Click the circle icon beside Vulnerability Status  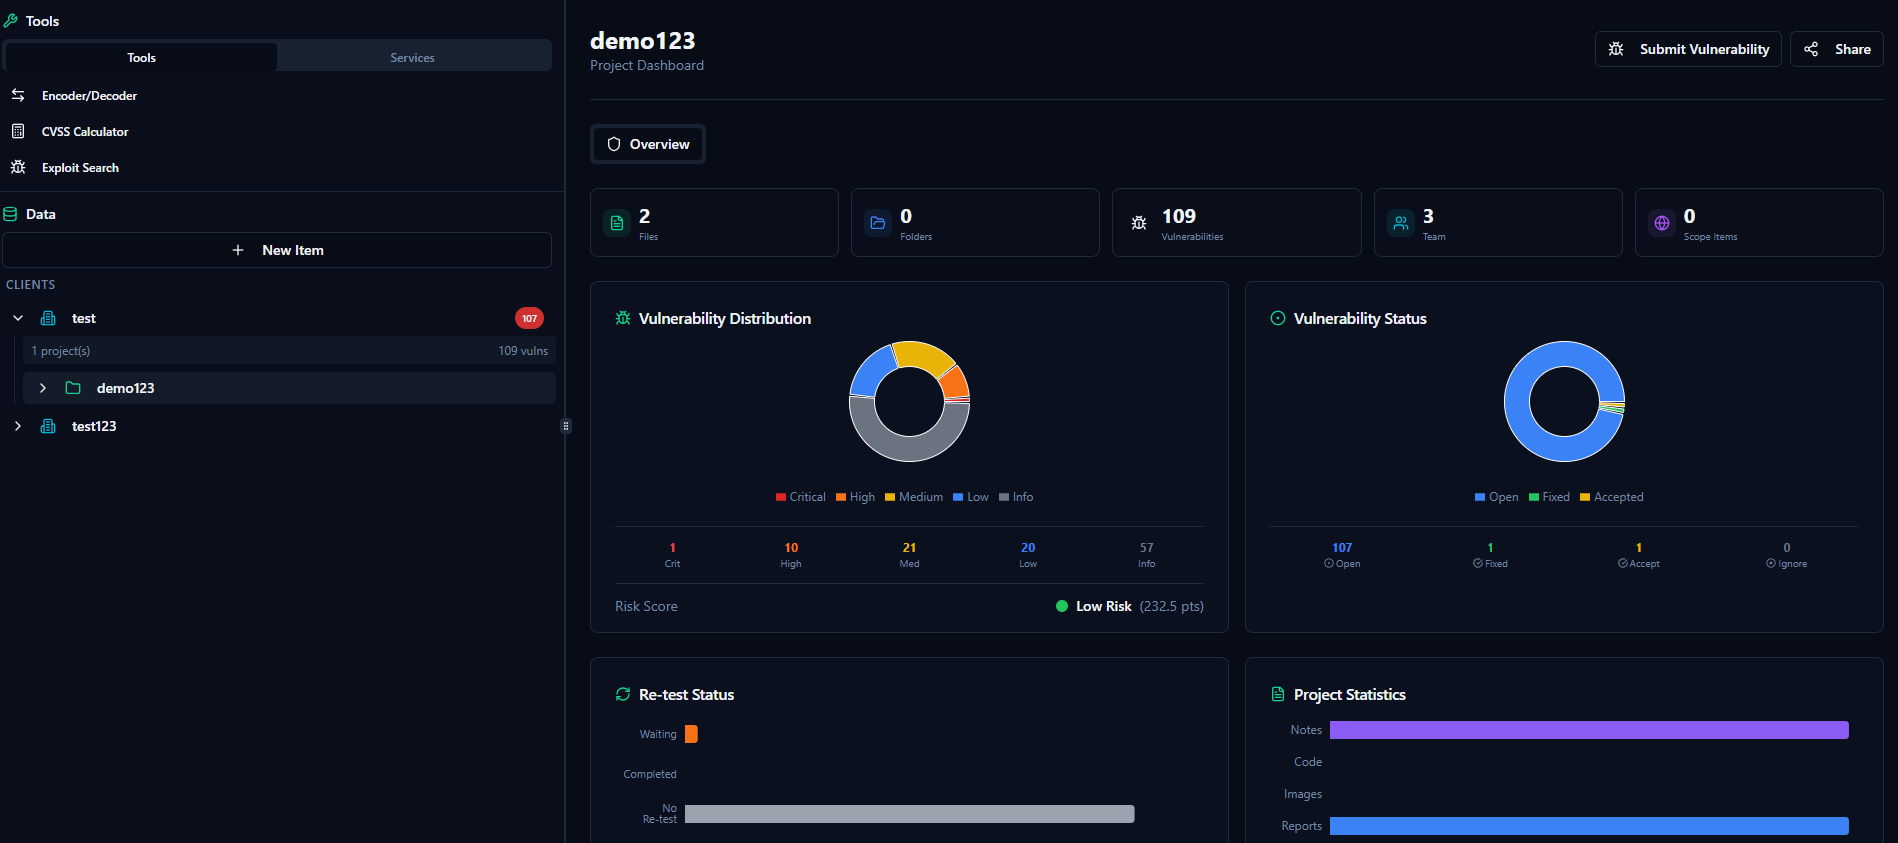coord(1278,318)
